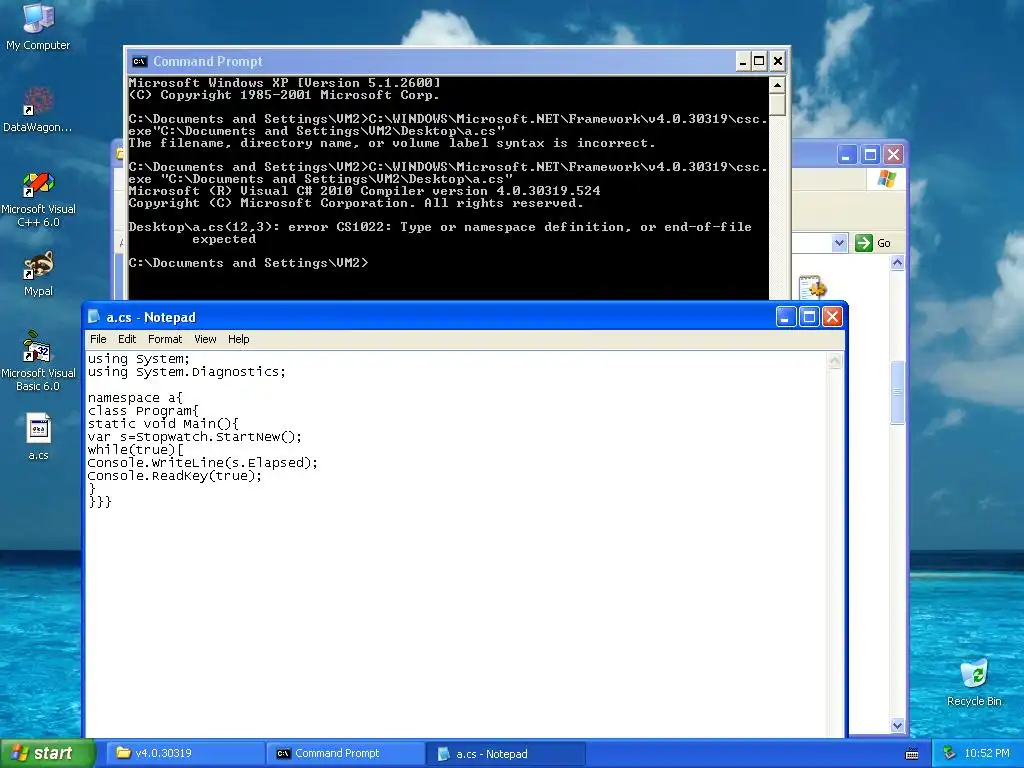
Task: Open the File menu in Notepad
Action: click(98, 339)
